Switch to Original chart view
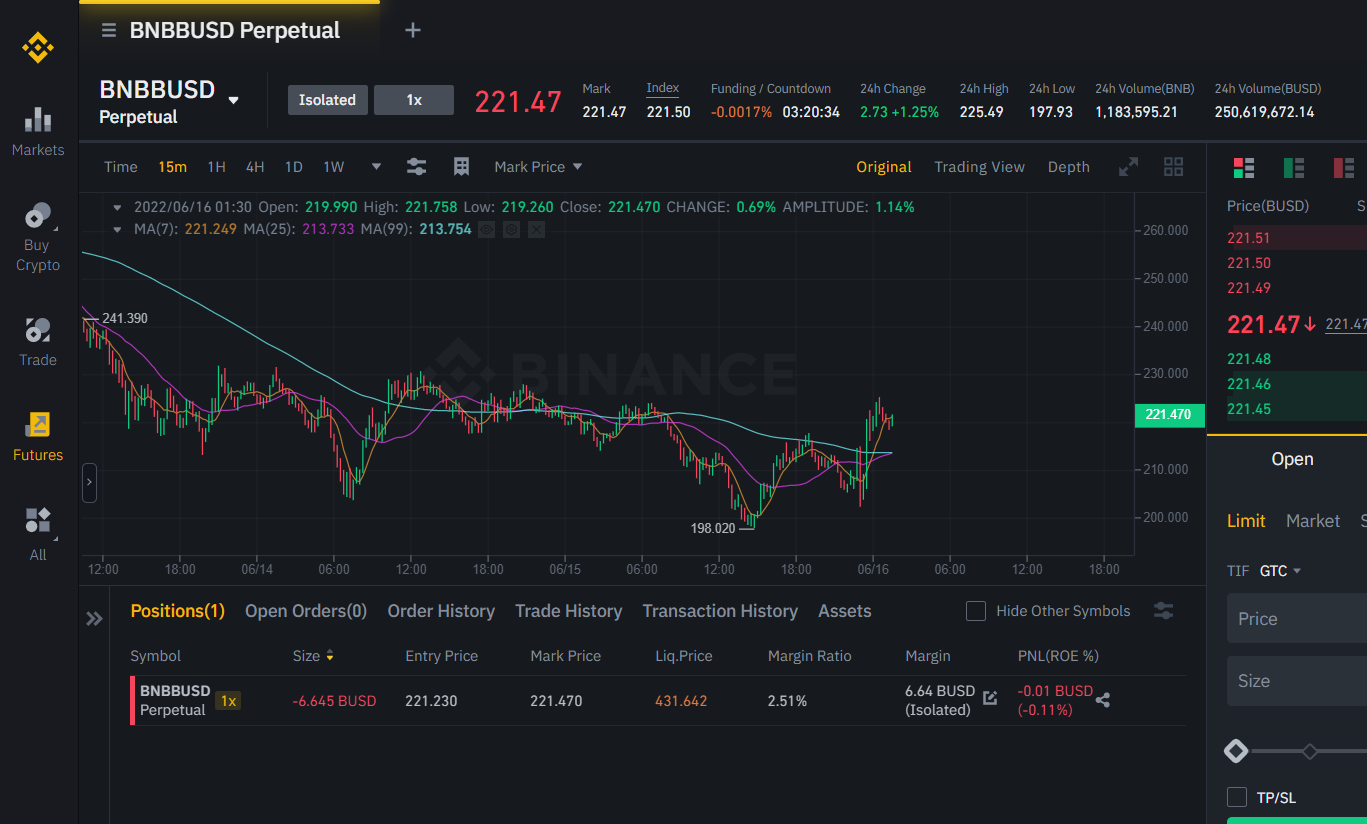The width and height of the screenshot is (1367, 824). tap(884, 167)
